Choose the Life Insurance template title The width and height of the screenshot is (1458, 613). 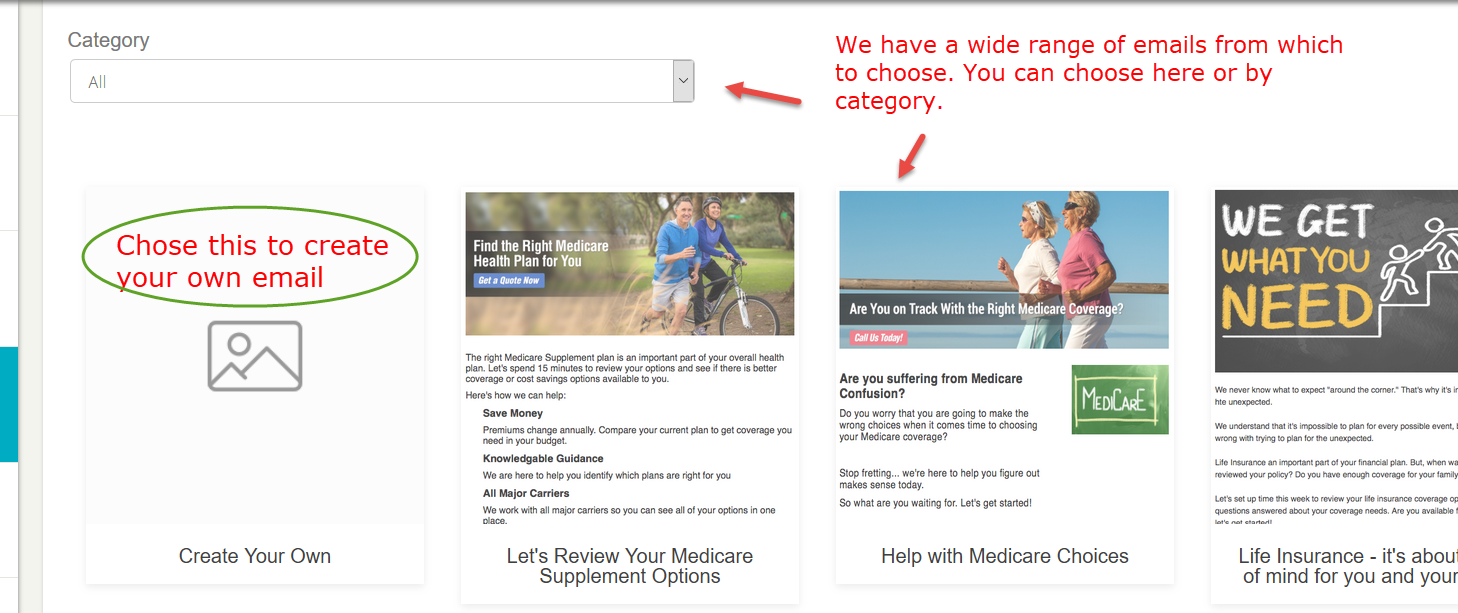(1347, 566)
